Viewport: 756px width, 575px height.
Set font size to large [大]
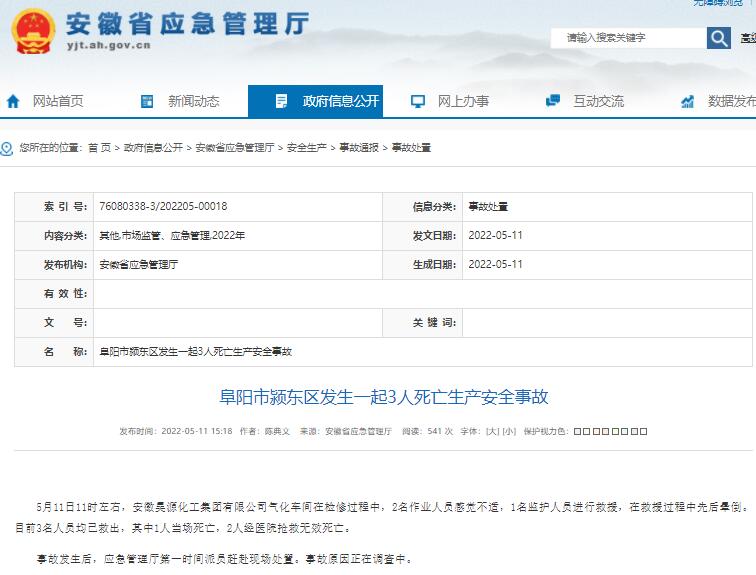[x=492, y=431]
